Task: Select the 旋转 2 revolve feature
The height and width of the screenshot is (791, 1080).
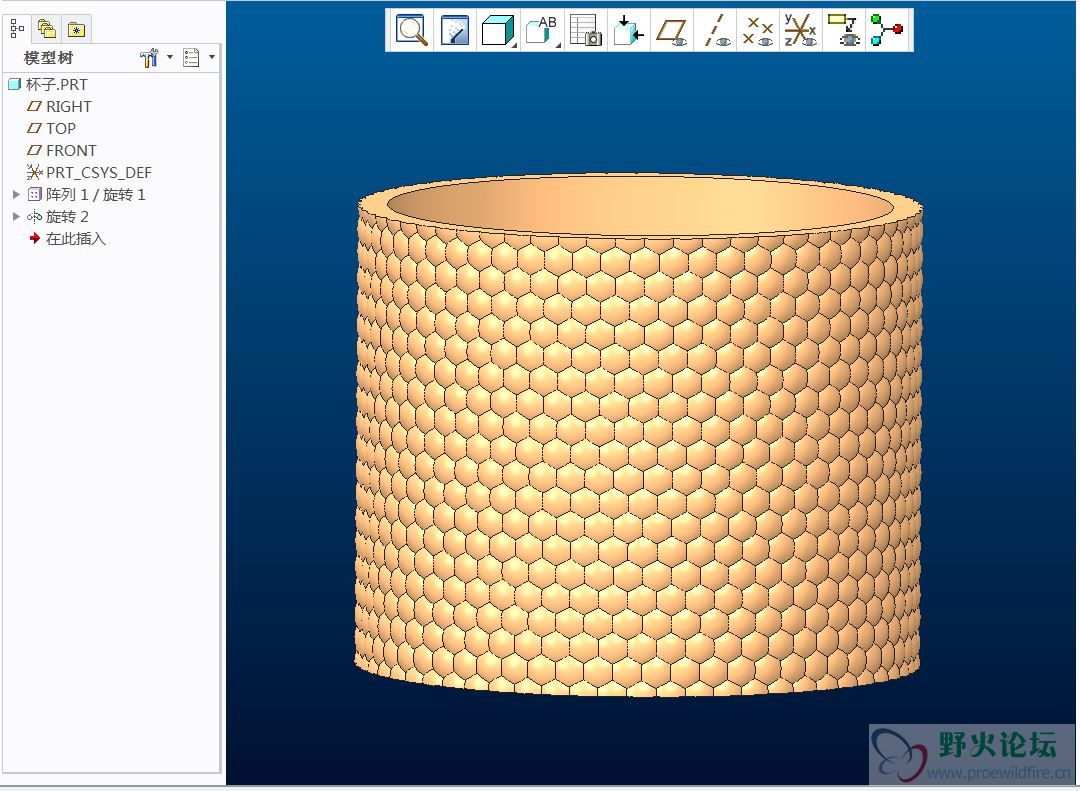Action: tap(67, 216)
